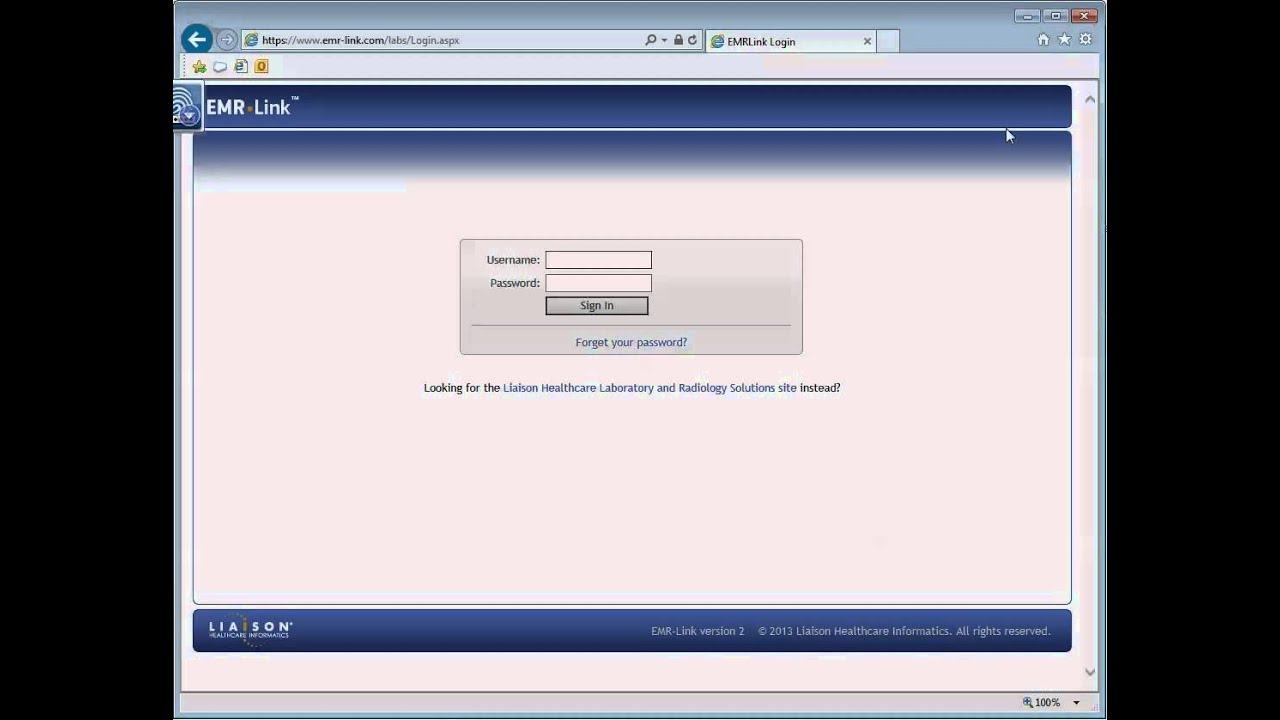This screenshot has width=1280, height=720.
Task: Click the second favorites bar icon
Action: [220, 67]
